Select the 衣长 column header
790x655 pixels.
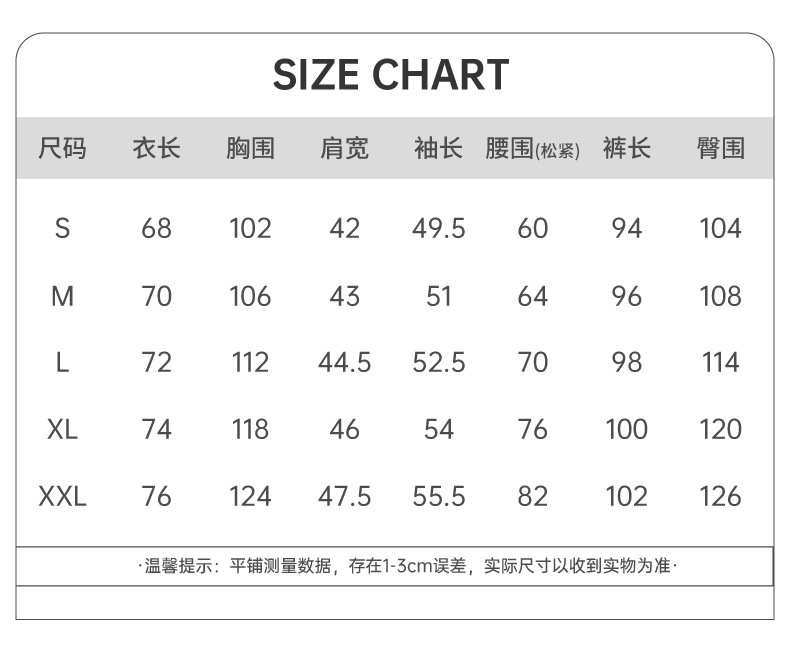156,149
